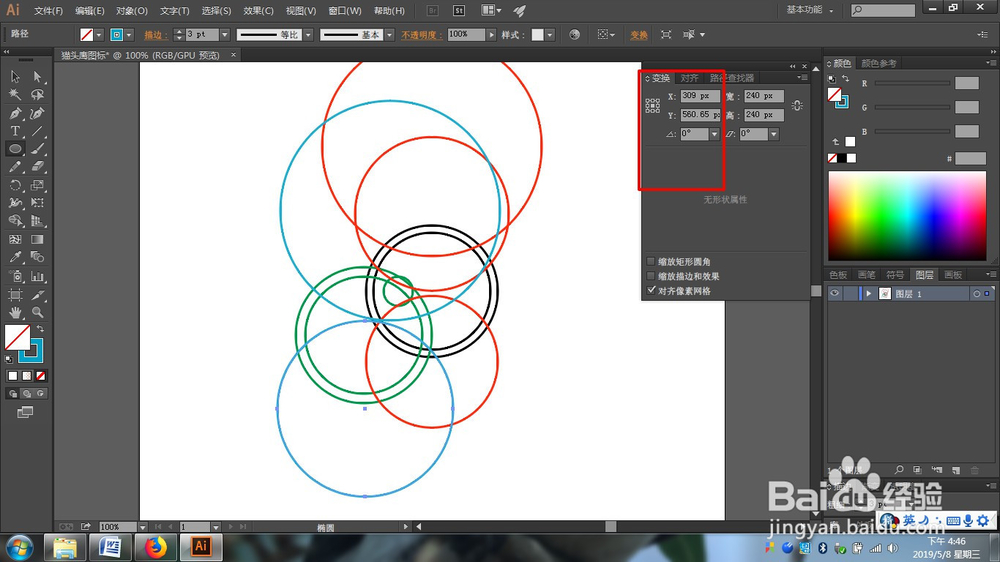Open the 效果(C) menu
Screen dimensions: 1000x562
pos(258,11)
